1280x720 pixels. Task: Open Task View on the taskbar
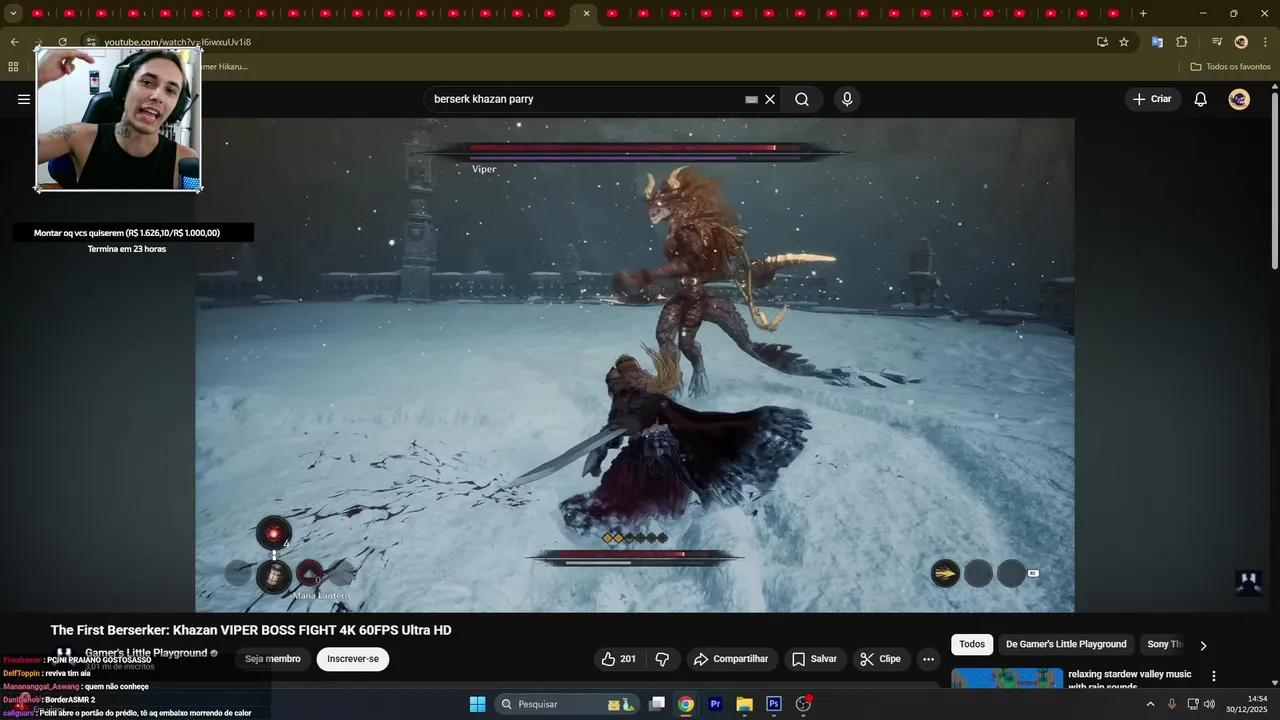coord(657,704)
